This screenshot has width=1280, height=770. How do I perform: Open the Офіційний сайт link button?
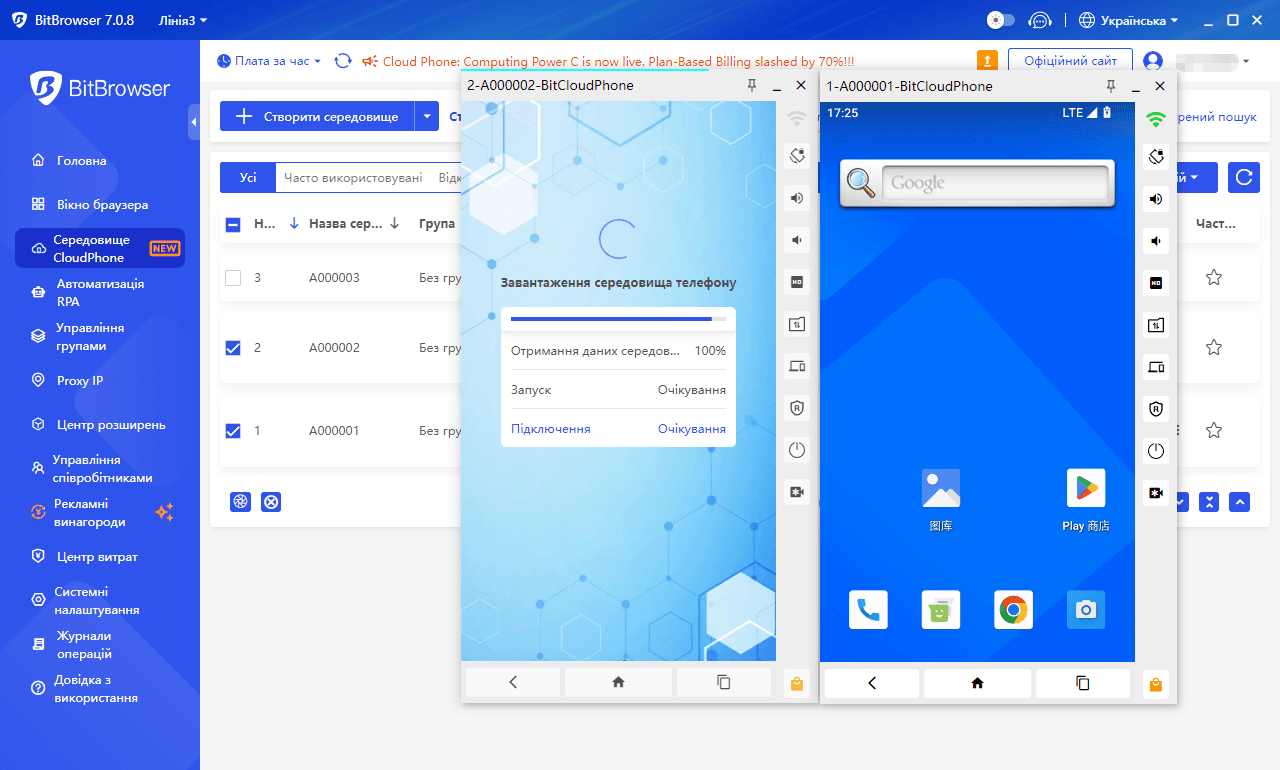[1070, 61]
